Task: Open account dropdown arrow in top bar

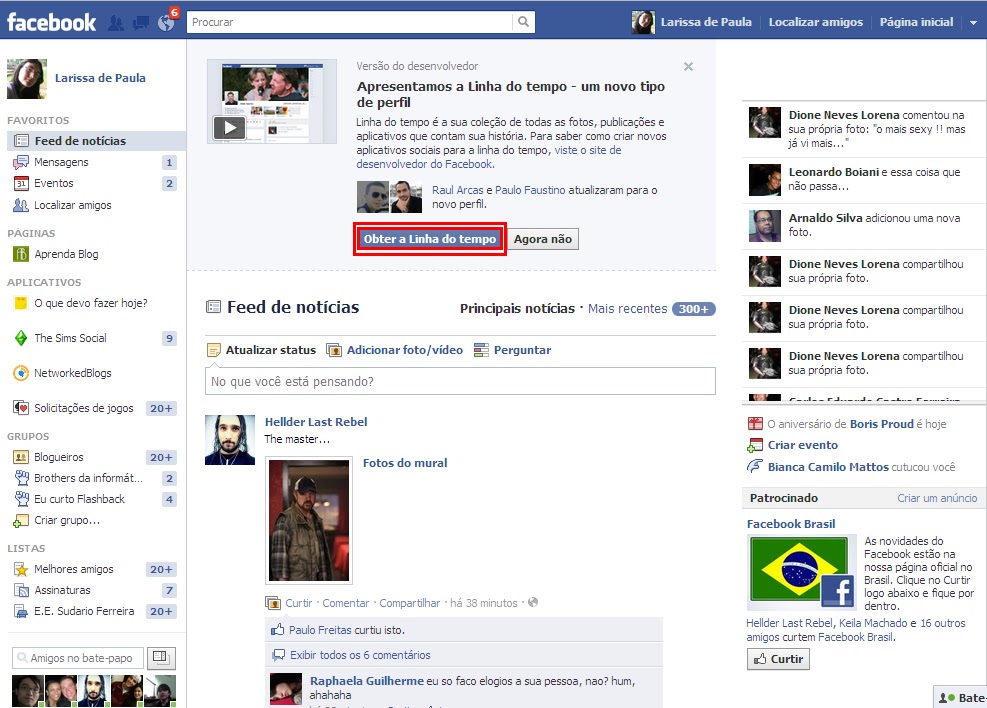Action: click(973, 22)
